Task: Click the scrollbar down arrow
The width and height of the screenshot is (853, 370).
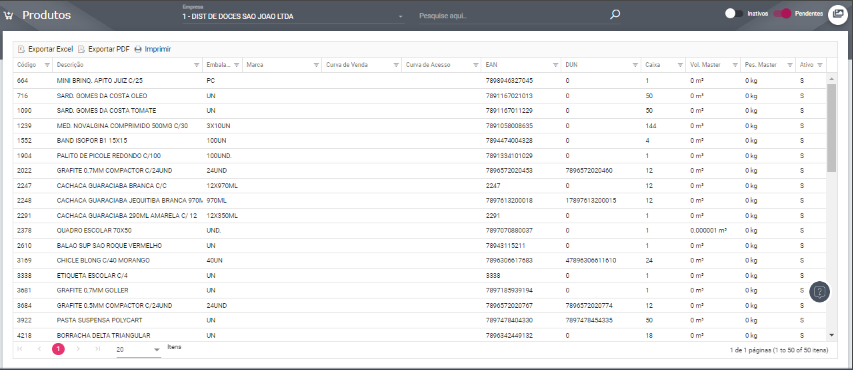Action: 831,335
